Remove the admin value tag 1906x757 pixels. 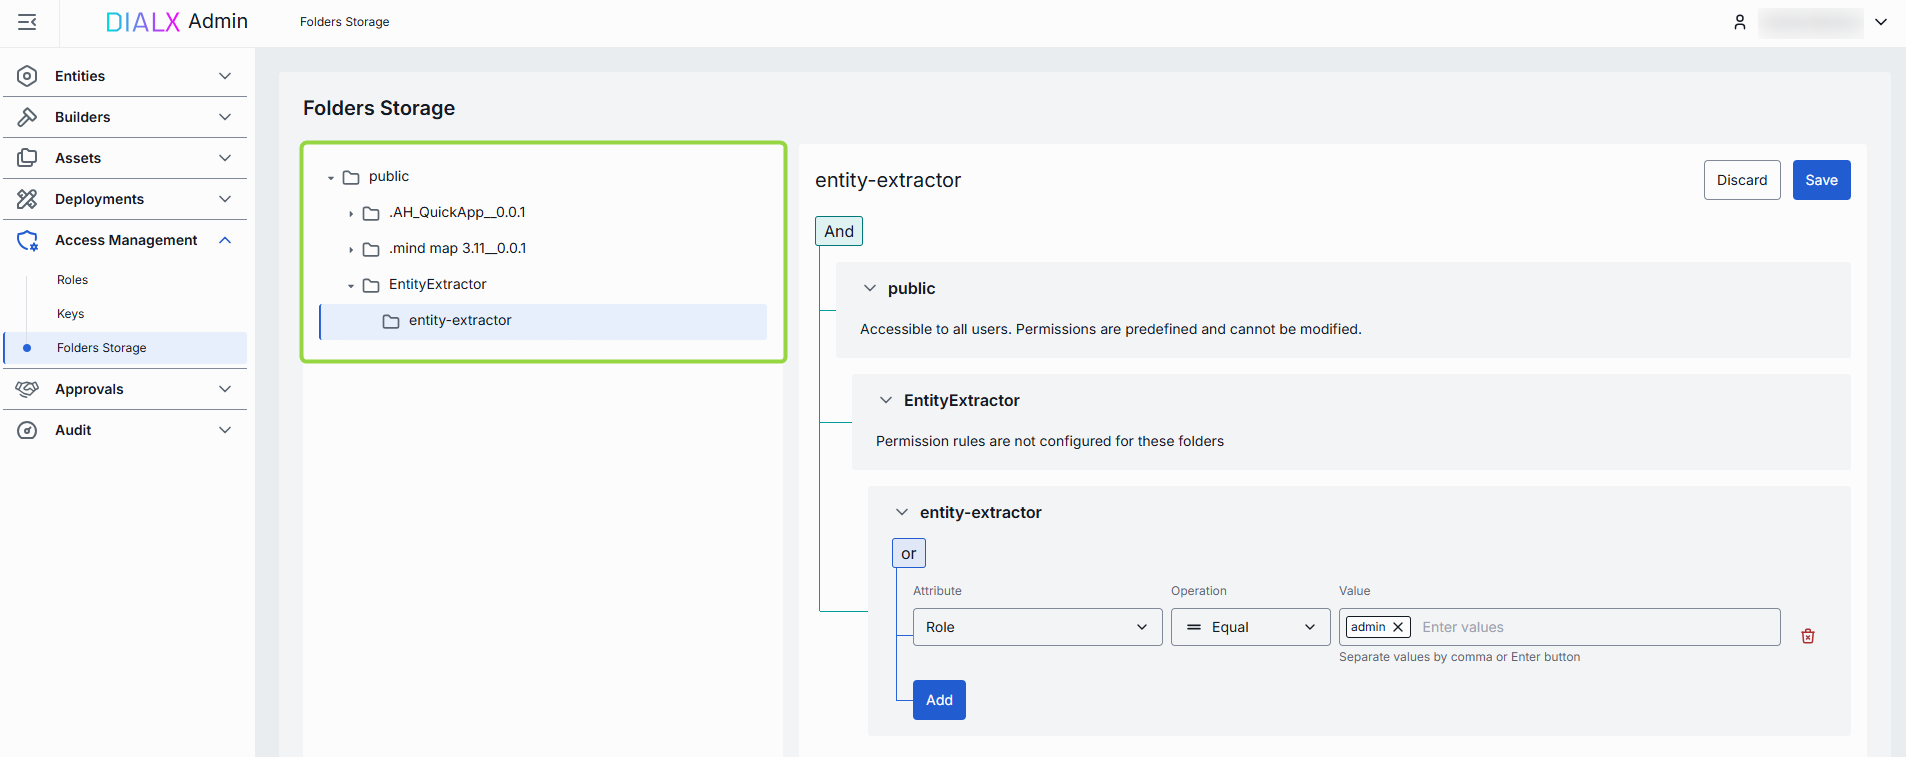pyautogui.click(x=1398, y=627)
